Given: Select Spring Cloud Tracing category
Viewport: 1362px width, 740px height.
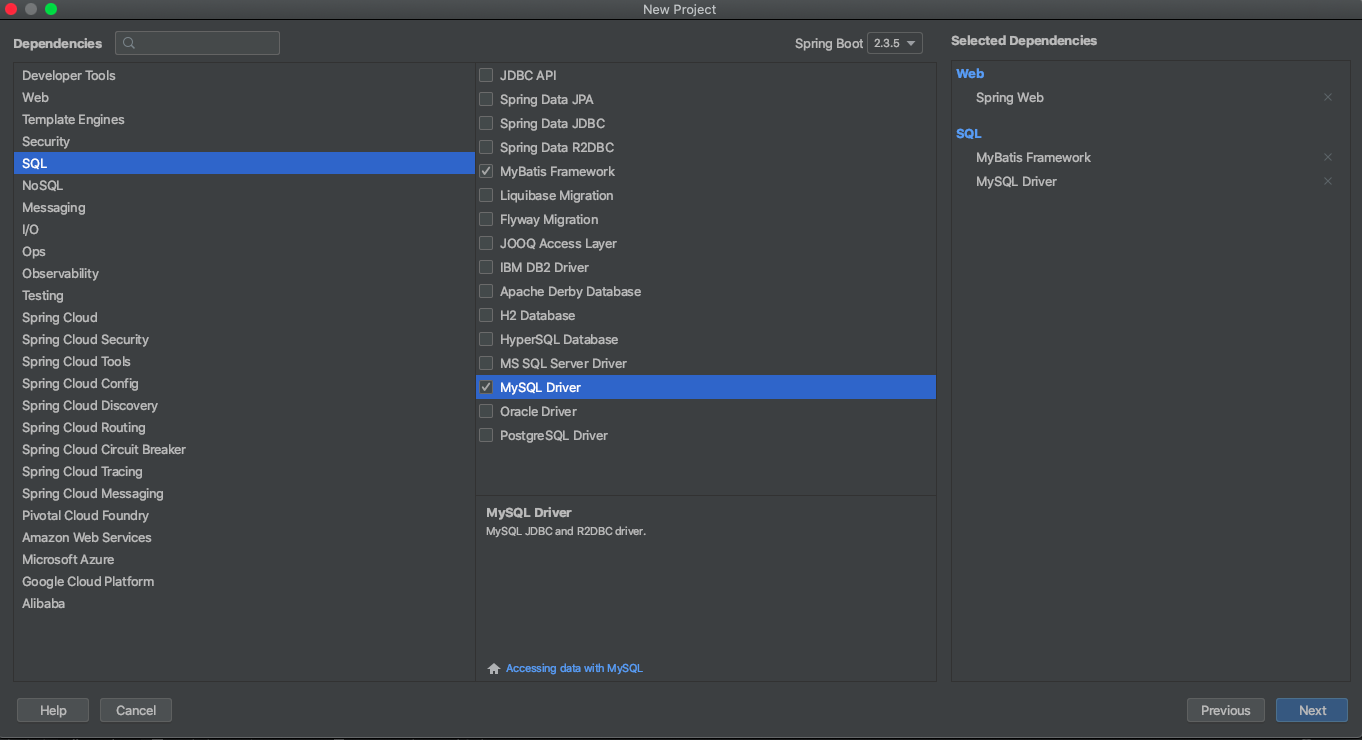Looking at the screenshot, I should coord(244,472).
